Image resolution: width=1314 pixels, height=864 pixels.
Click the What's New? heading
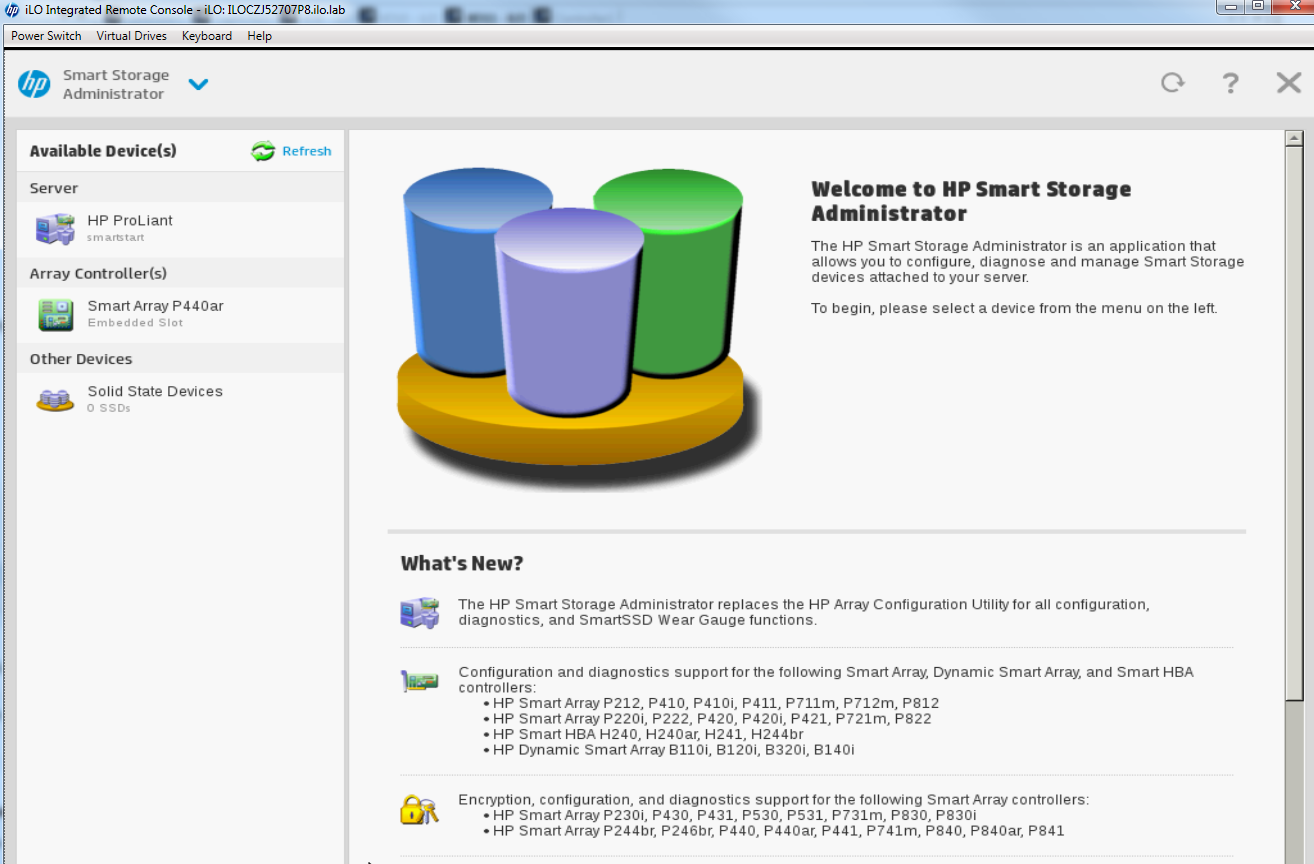[x=462, y=563]
